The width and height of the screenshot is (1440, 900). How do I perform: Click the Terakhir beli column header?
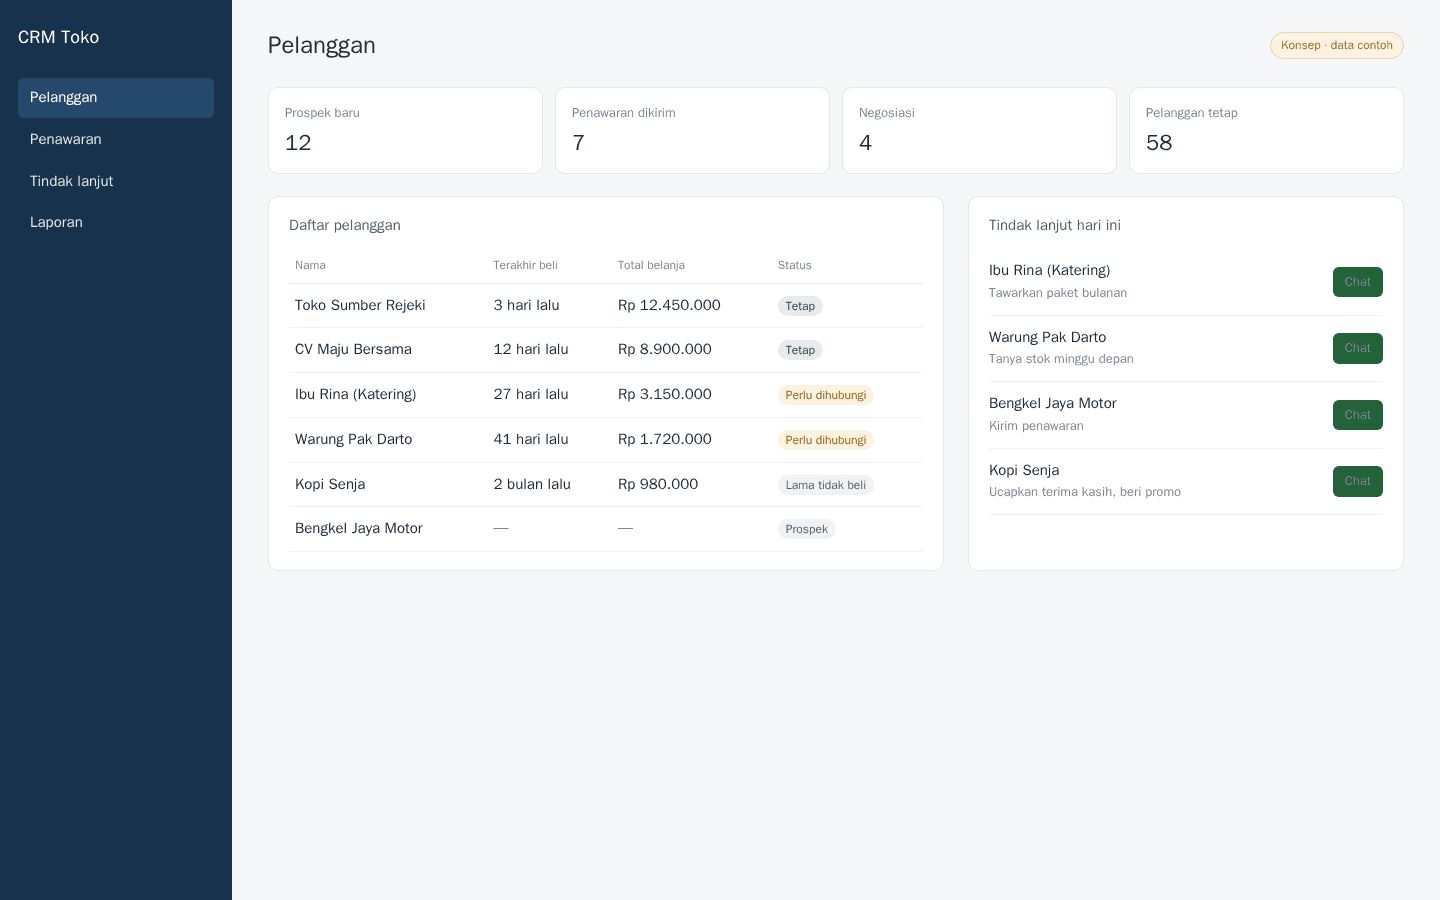(525, 265)
